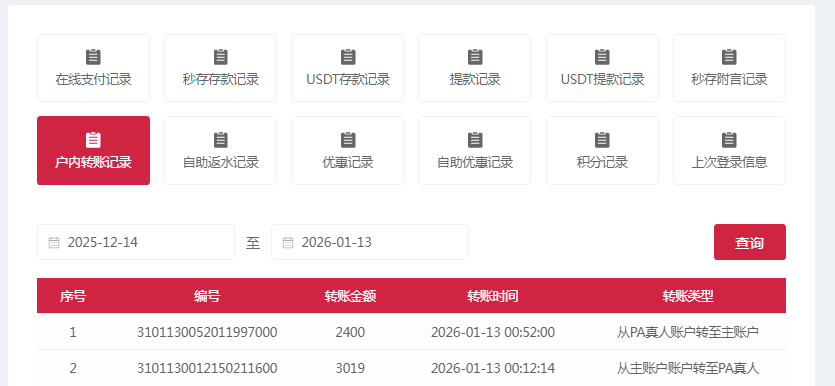View the 上次登录信息 tab
This screenshot has height=386, width=835.
[729, 151]
